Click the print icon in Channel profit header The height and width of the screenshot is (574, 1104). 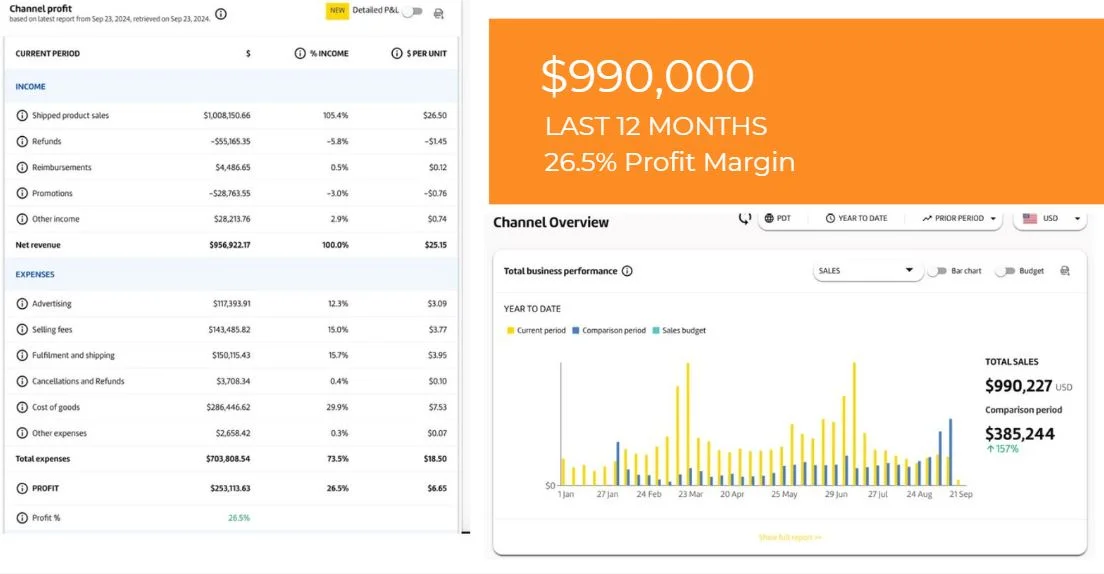coord(438,13)
